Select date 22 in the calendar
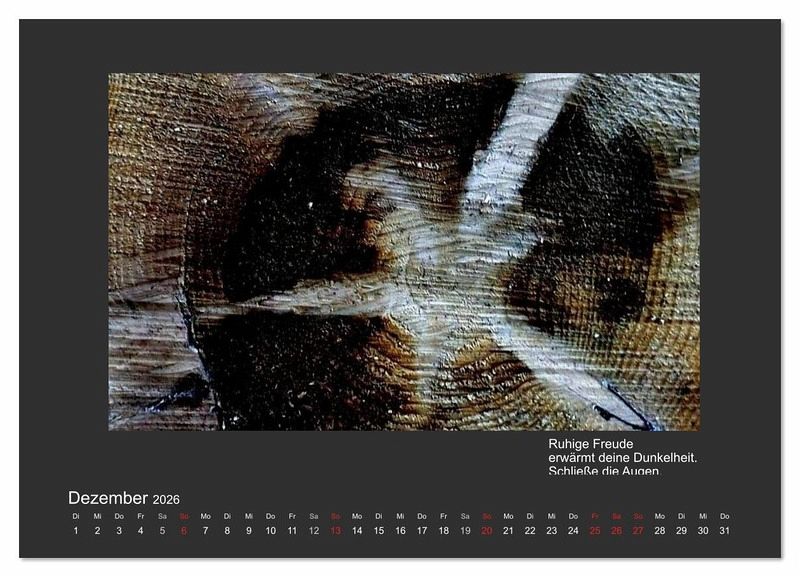 (530, 531)
